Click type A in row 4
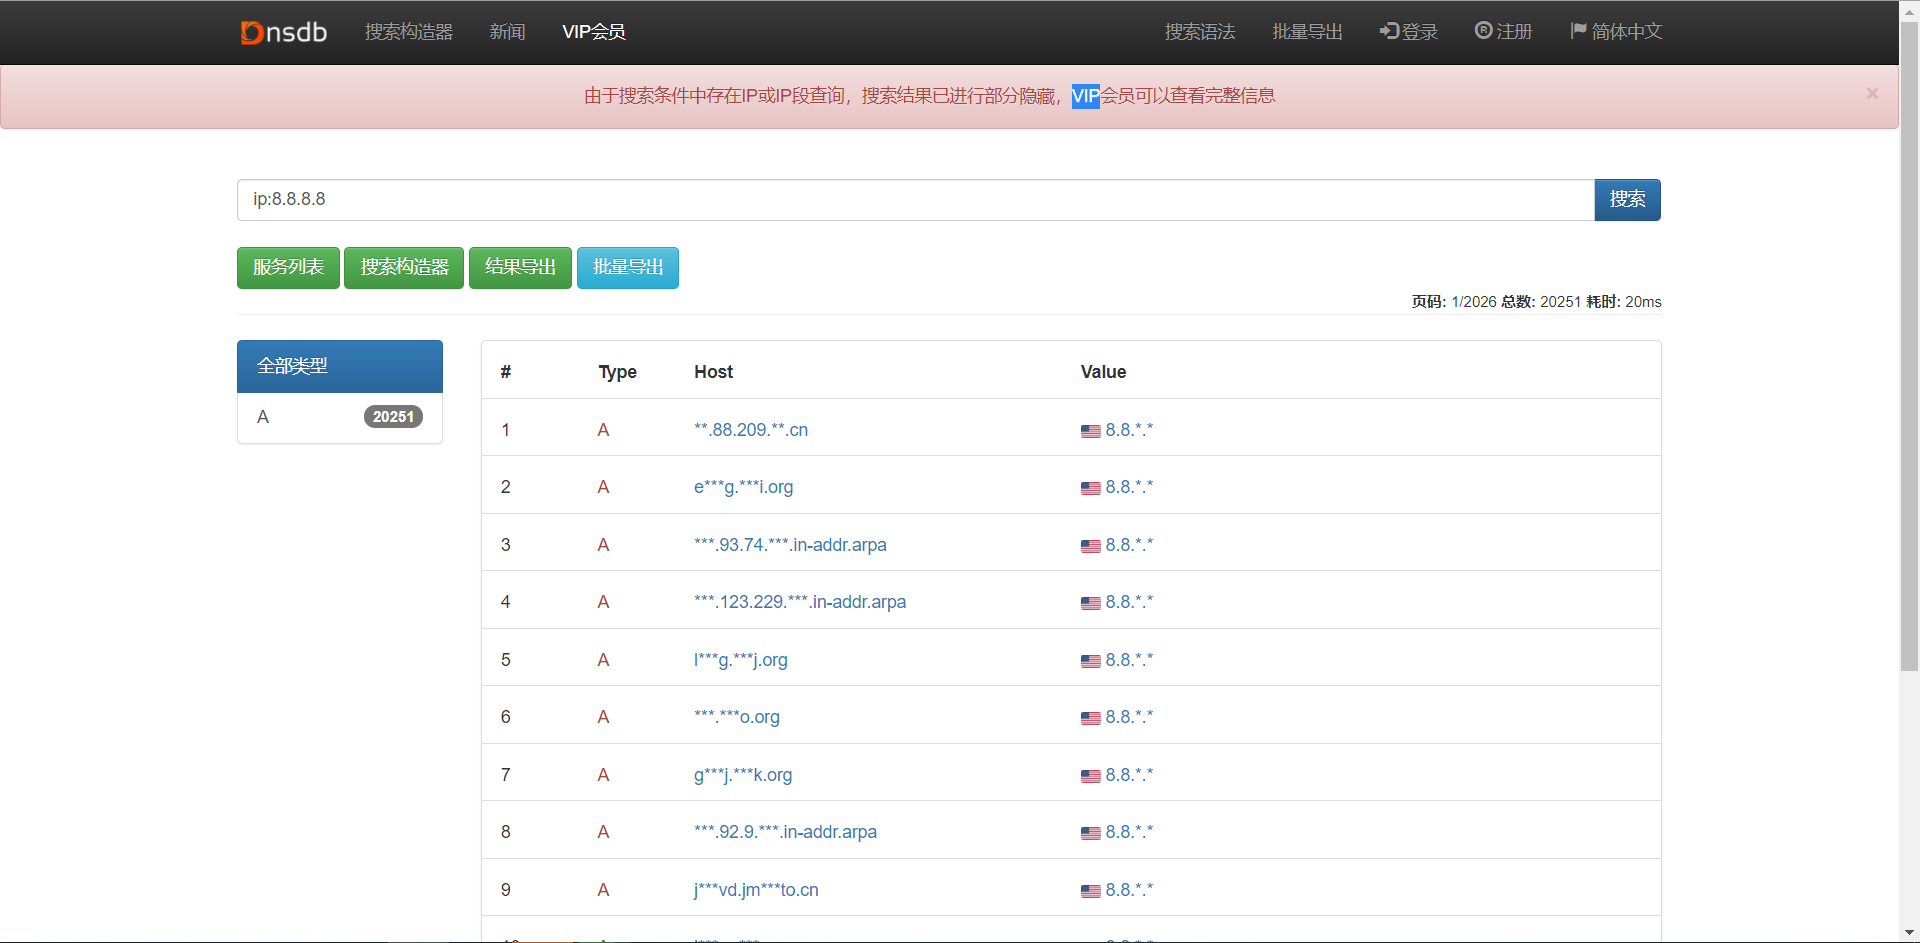1920x943 pixels. tap(603, 602)
